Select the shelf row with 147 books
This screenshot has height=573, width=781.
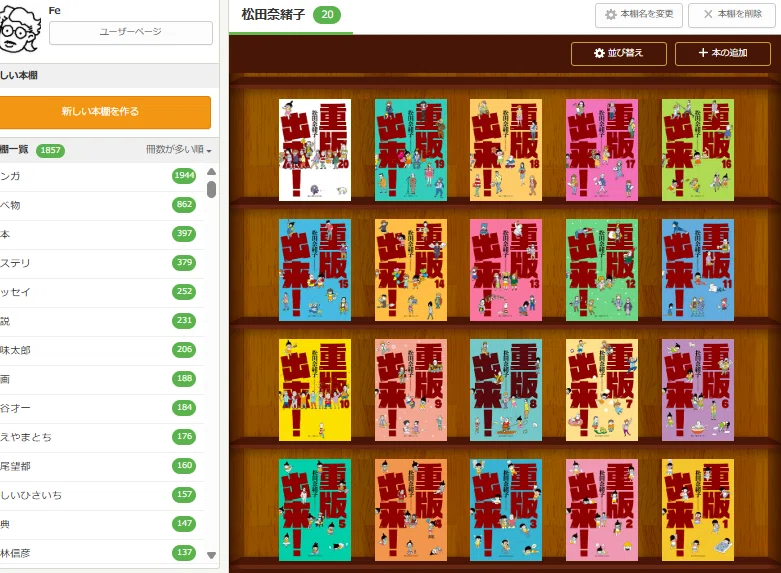102,524
